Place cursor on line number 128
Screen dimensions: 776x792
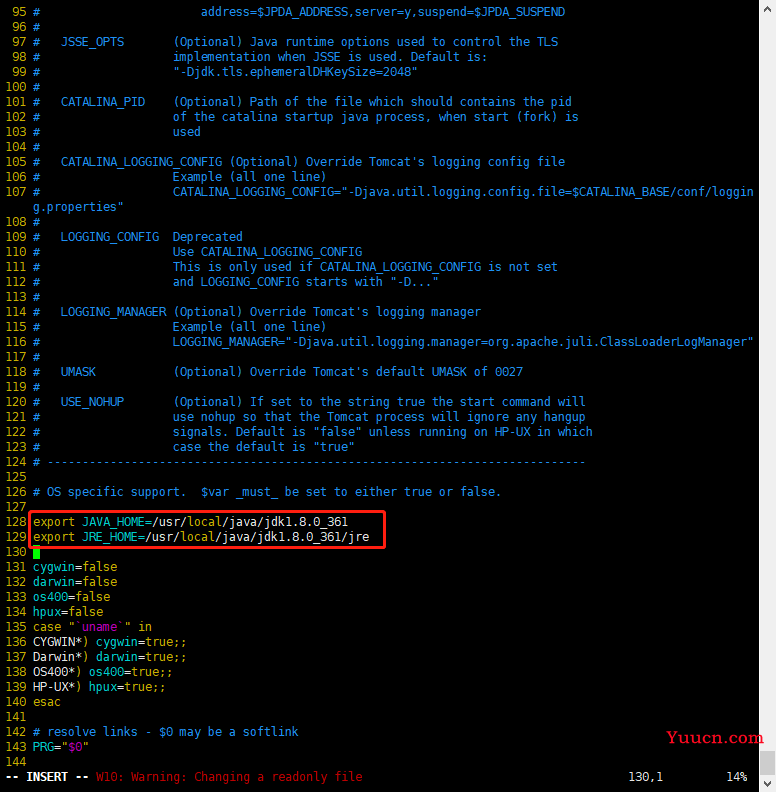click(16, 522)
